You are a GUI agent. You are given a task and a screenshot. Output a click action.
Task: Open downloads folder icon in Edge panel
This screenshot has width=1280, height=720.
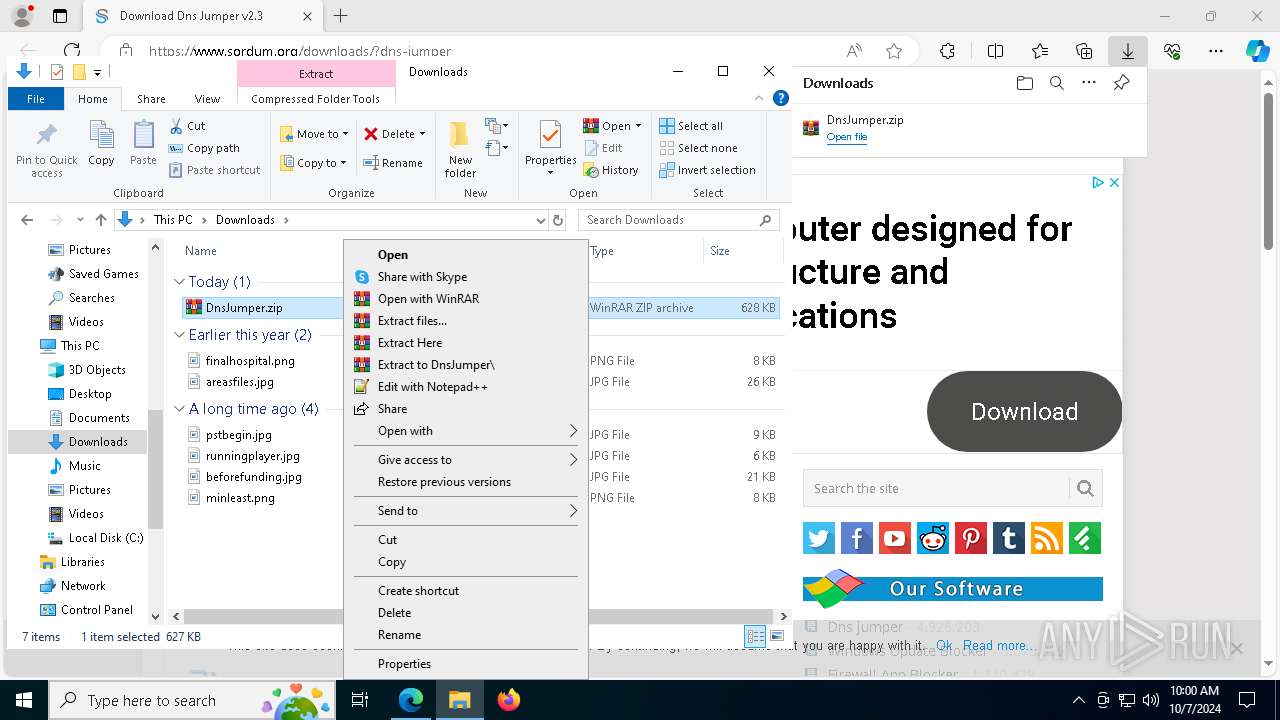click(x=1024, y=83)
